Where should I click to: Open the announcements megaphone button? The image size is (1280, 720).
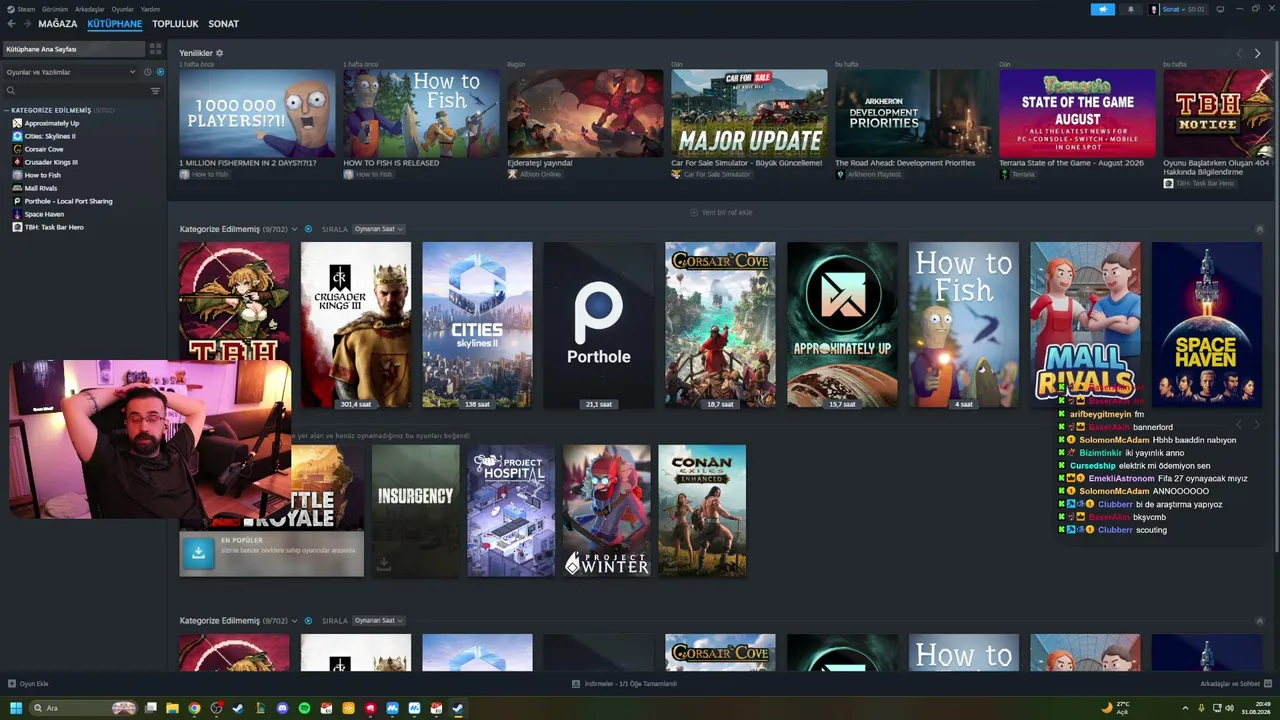click(x=1102, y=9)
